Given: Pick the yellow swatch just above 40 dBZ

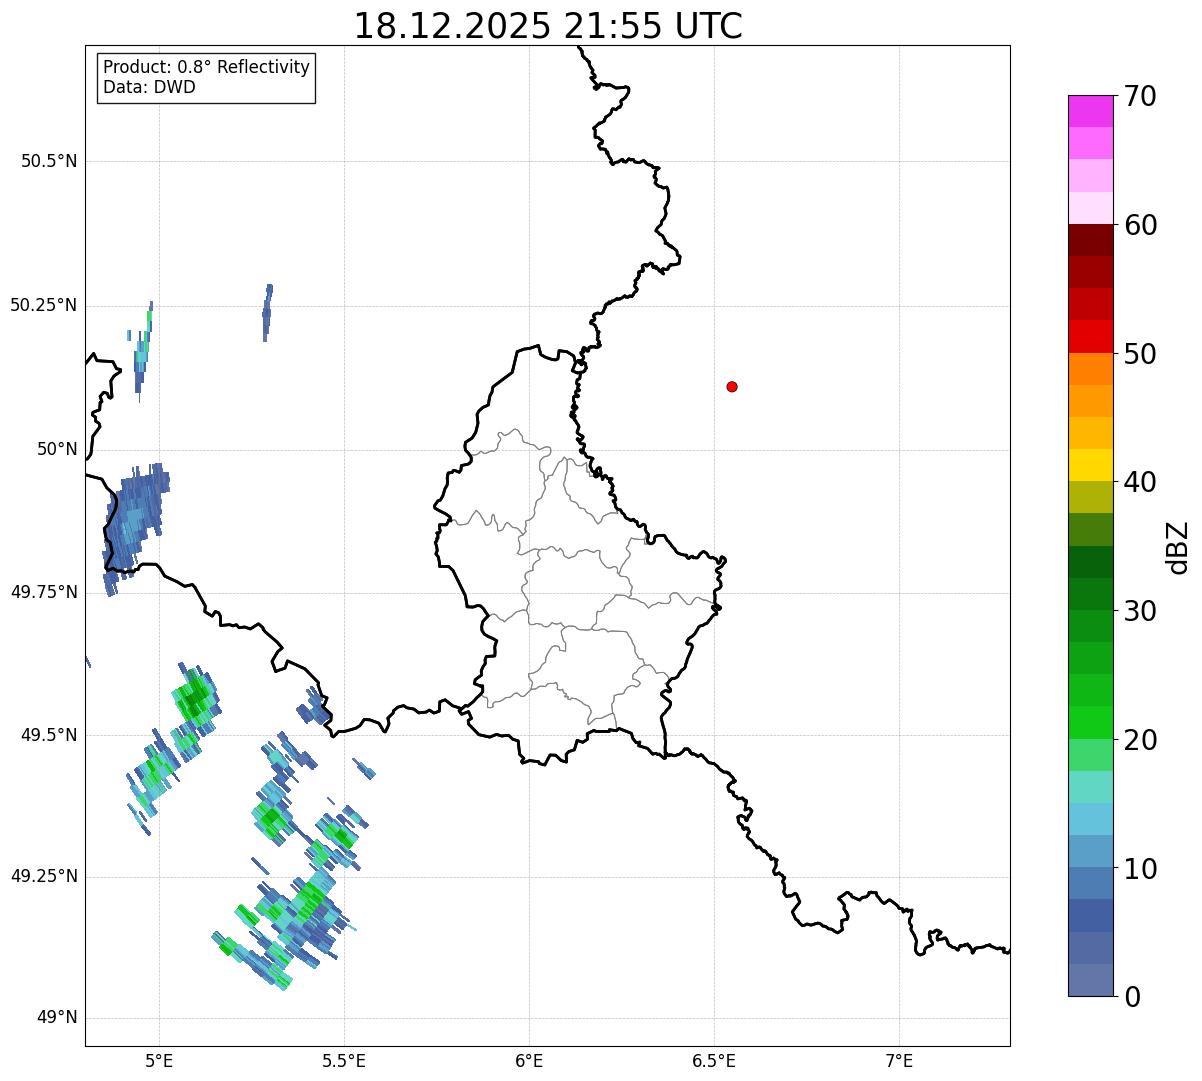Looking at the screenshot, I should click(1090, 465).
